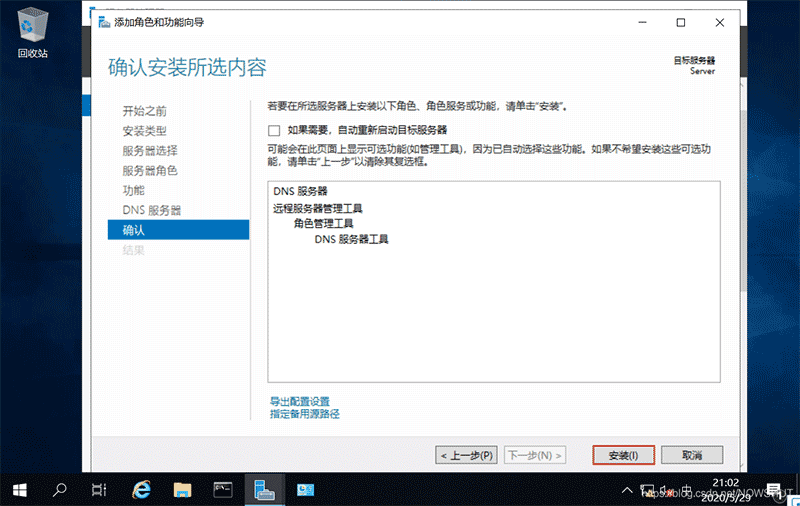
Task: Open the command prompt taskbar icon
Action: click(224, 489)
